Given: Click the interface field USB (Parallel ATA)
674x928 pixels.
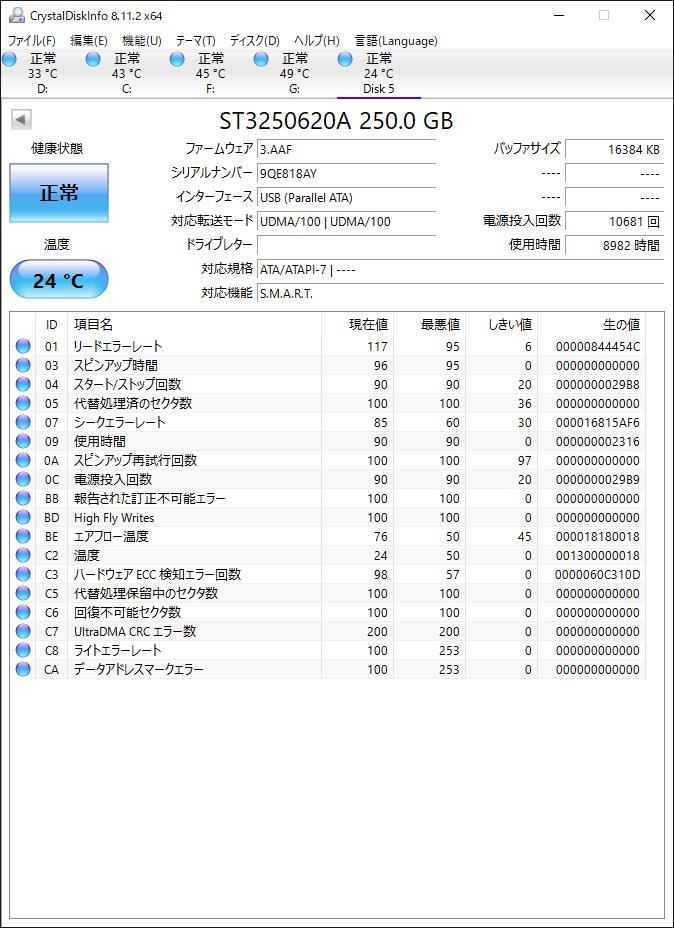Looking at the screenshot, I should [x=347, y=197].
